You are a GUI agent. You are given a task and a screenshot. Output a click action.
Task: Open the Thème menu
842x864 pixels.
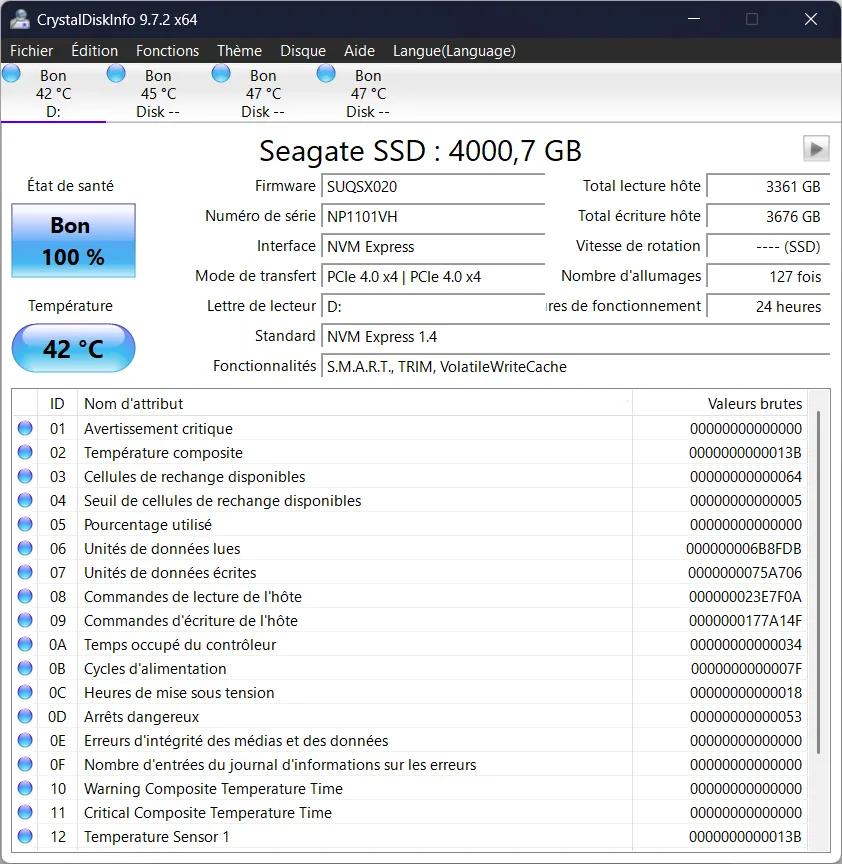[239, 51]
